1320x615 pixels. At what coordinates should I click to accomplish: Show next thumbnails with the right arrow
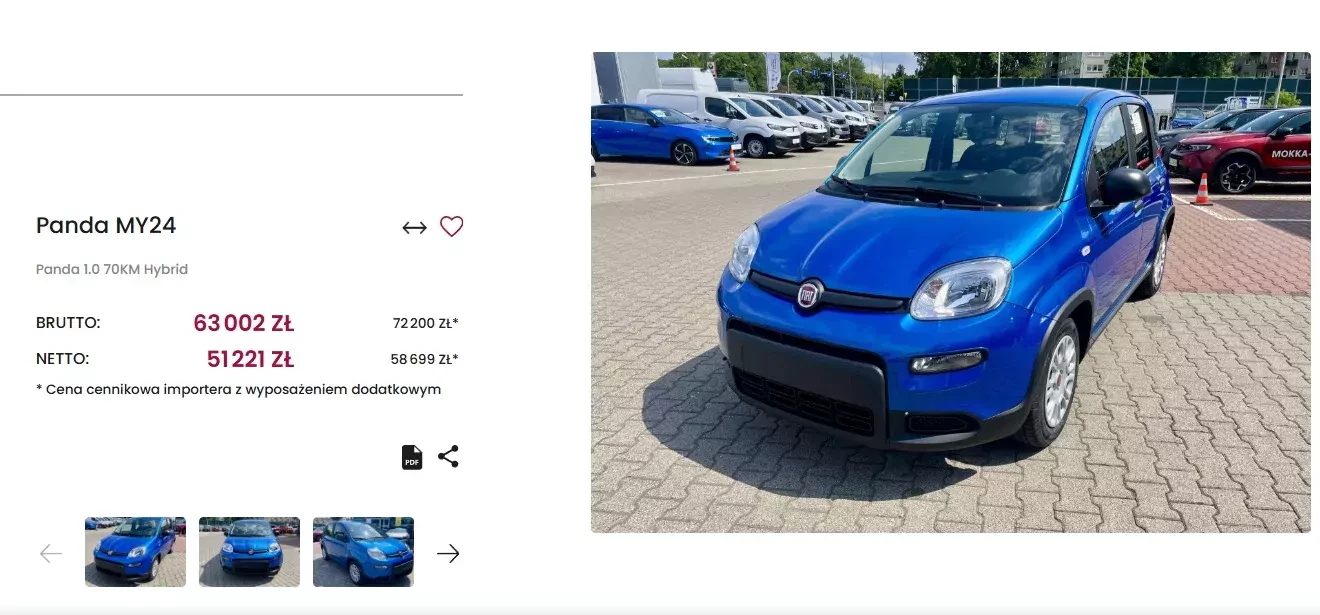pos(448,553)
